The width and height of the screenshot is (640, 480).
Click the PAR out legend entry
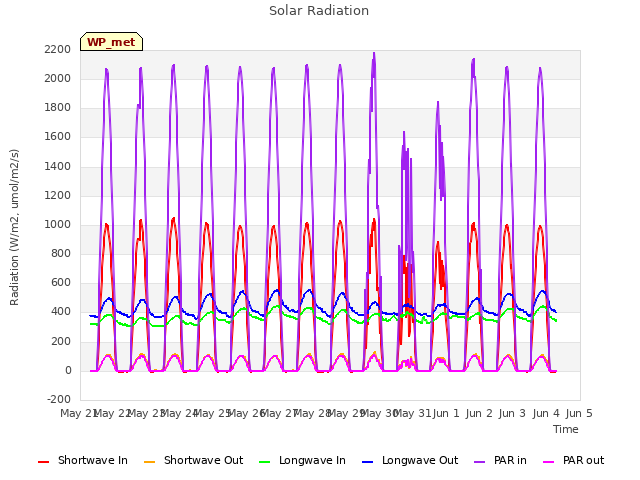573,461
